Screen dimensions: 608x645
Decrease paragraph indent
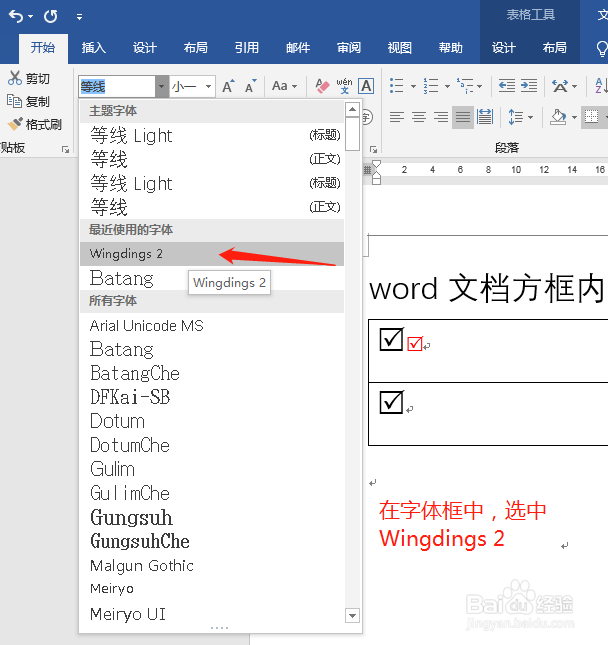[x=507, y=86]
